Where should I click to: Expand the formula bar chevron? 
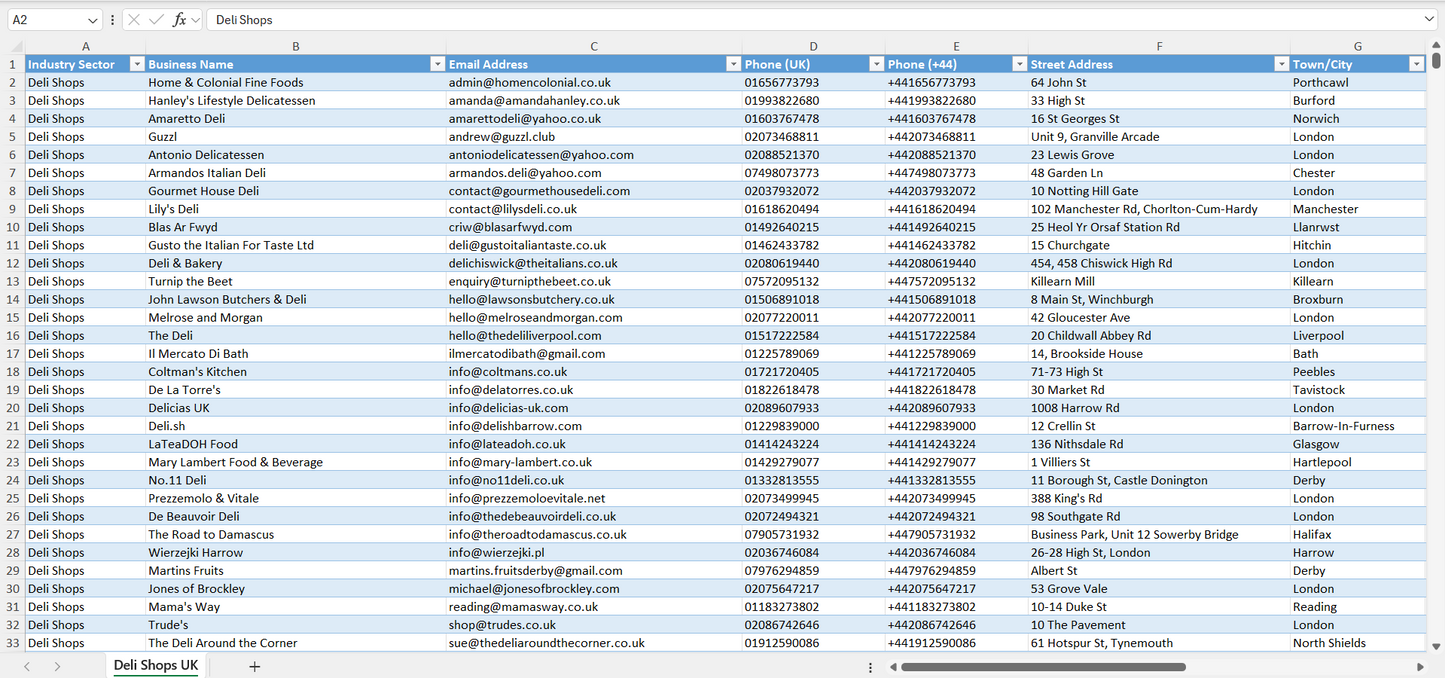pos(1429,19)
